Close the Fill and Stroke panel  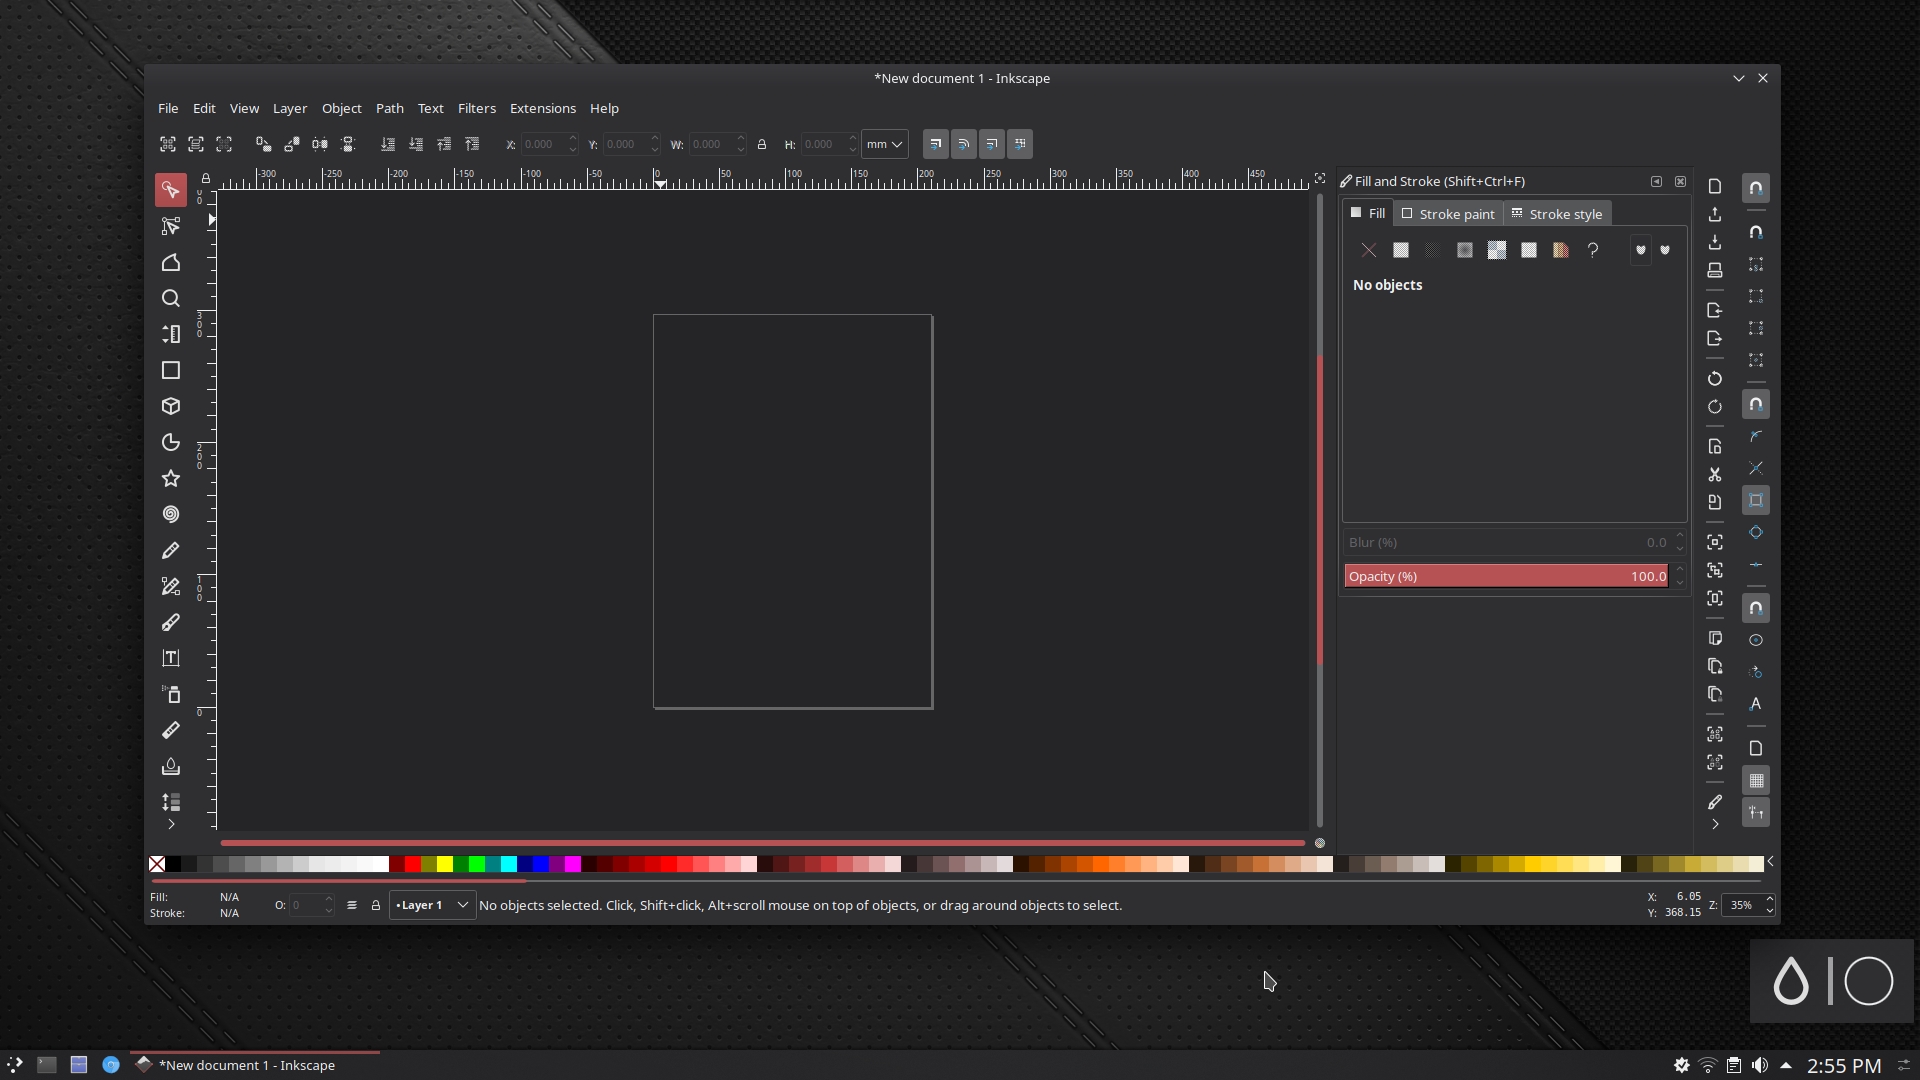coord(1681,182)
